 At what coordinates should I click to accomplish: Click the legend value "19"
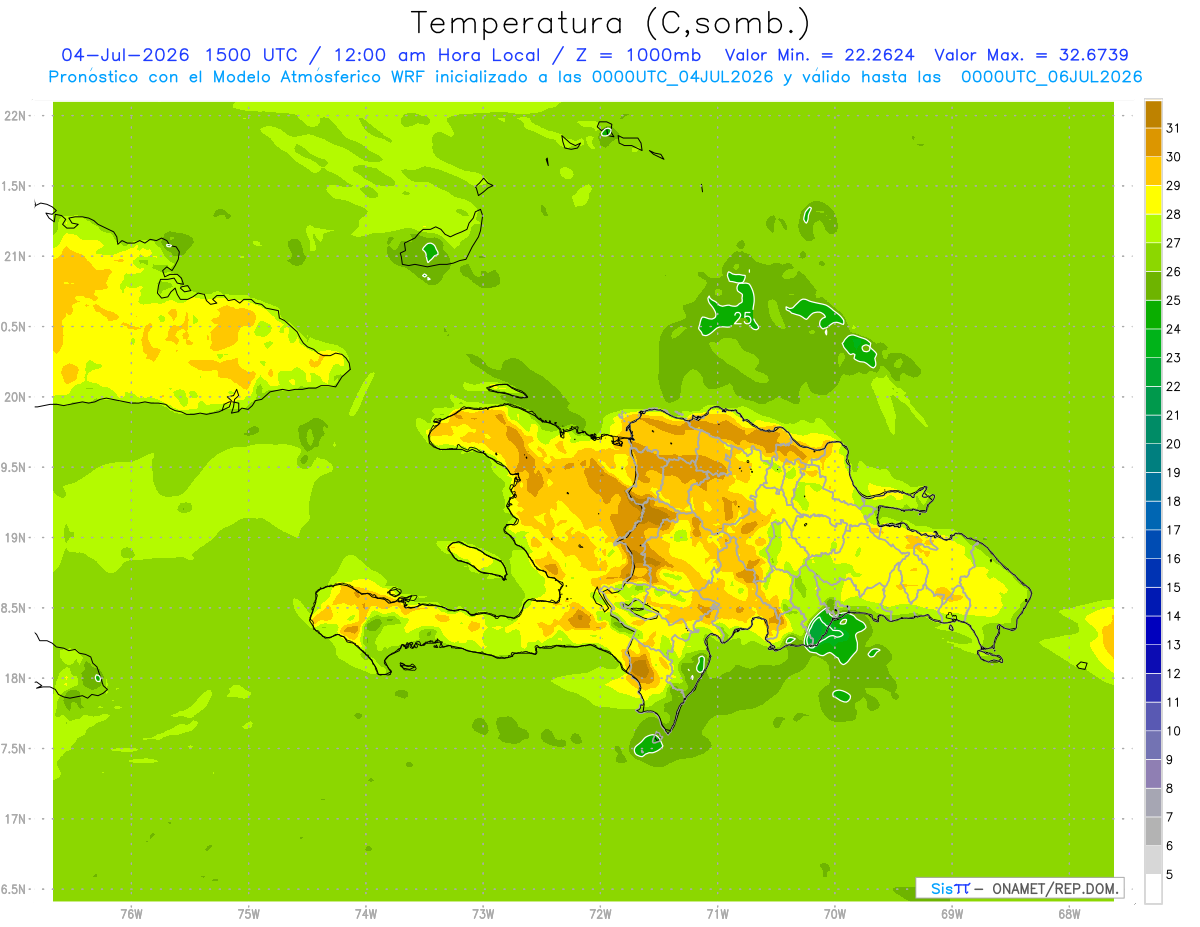pos(1174,472)
